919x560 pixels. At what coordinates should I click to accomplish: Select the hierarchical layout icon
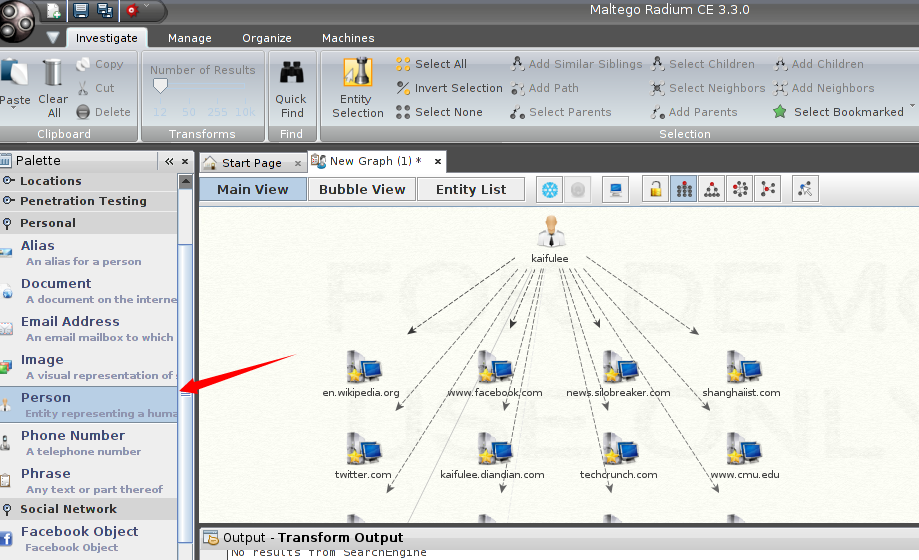point(712,189)
